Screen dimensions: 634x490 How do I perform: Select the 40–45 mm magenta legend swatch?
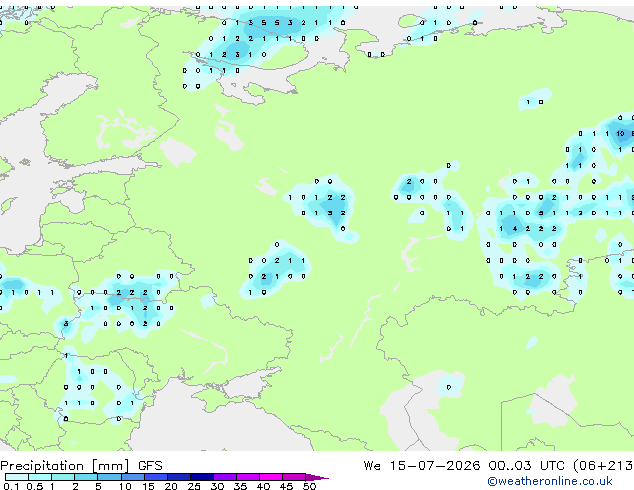[x=271, y=477]
